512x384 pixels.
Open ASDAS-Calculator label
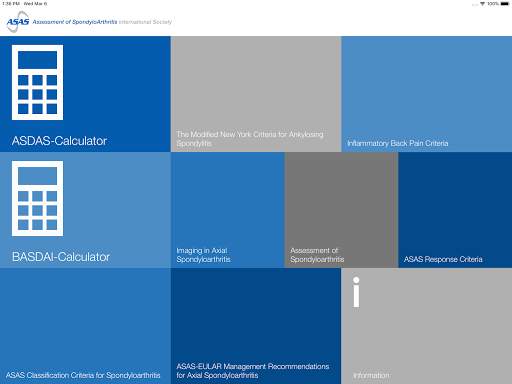pyautogui.click(x=59, y=141)
